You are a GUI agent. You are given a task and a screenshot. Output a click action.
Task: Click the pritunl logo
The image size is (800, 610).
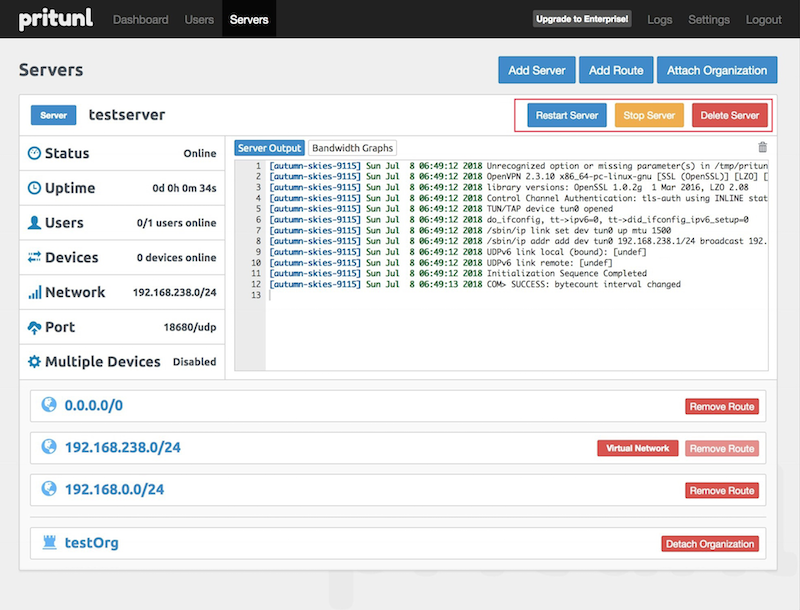56,19
